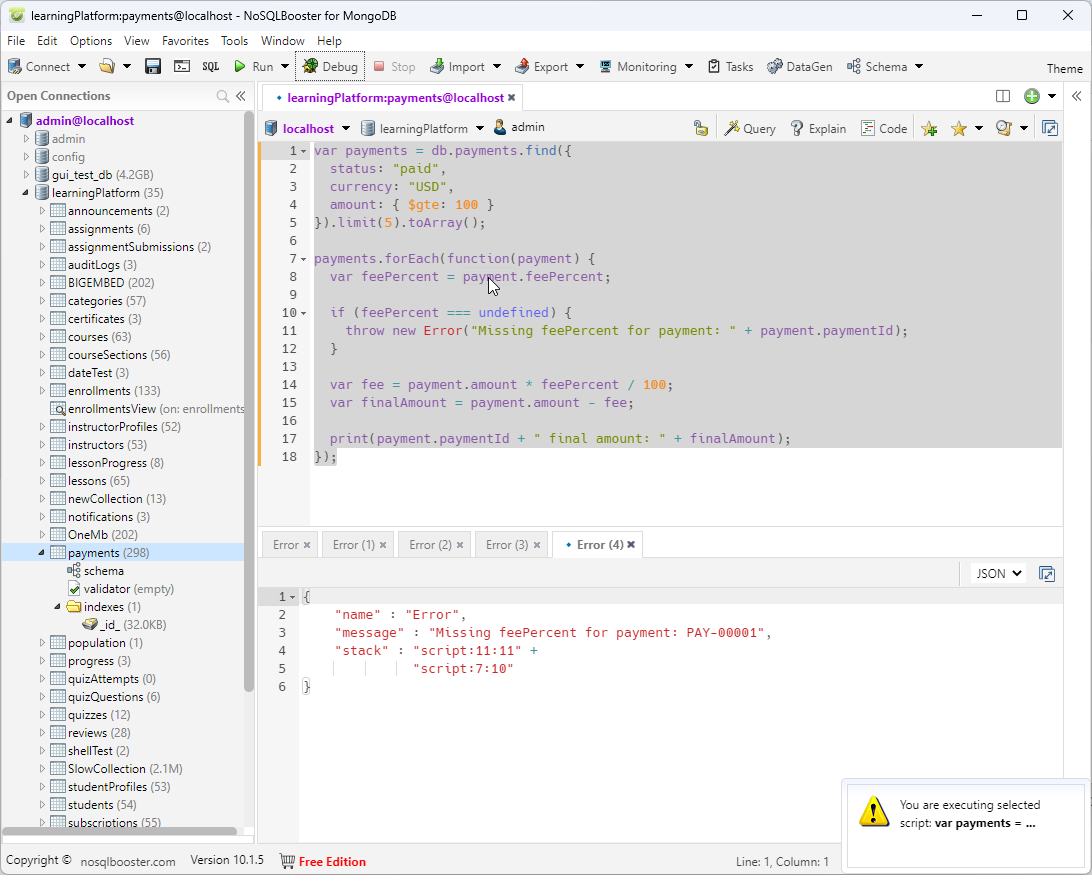Click the Import toolbar button
Image resolution: width=1092 pixels, height=875 pixels.
tap(458, 67)
